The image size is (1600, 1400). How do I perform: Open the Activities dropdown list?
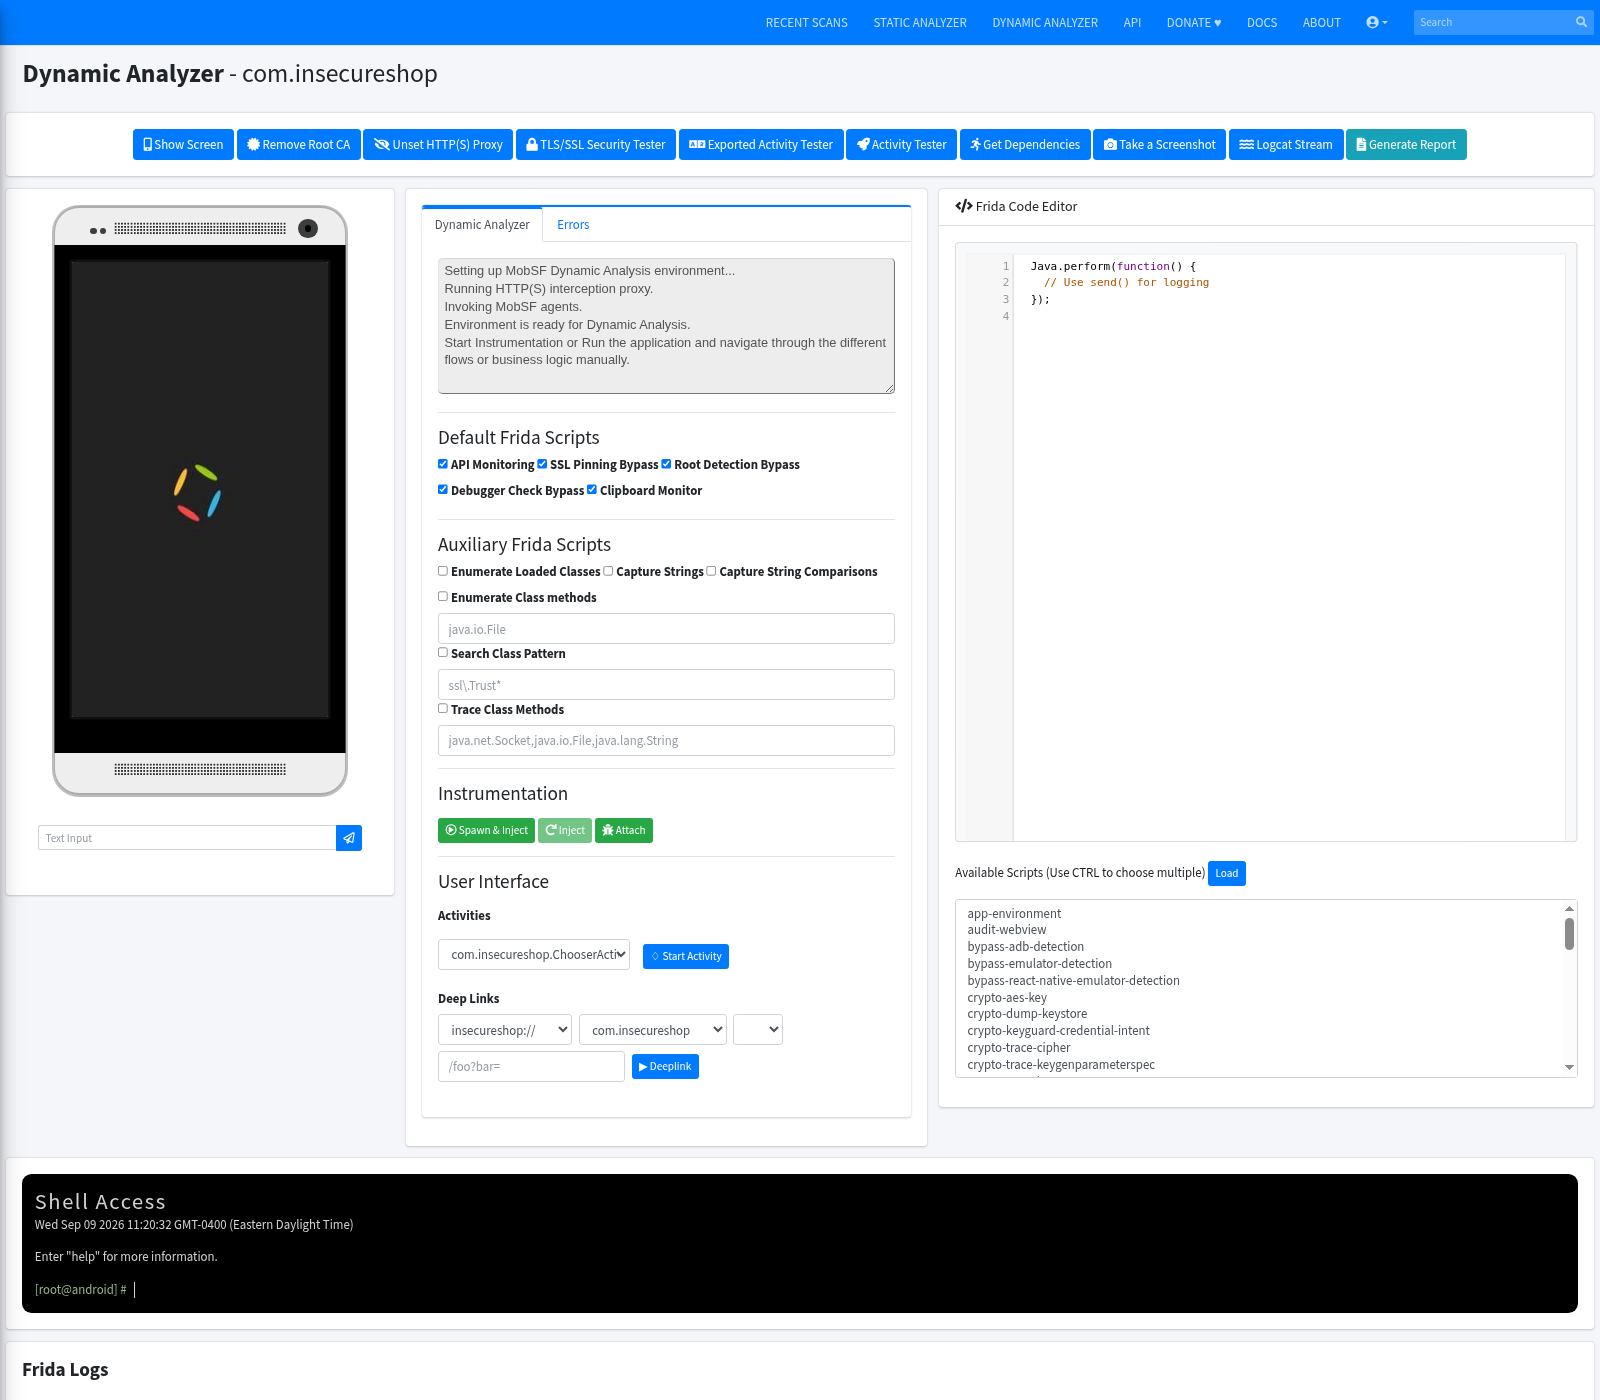(x=534, y=955)
